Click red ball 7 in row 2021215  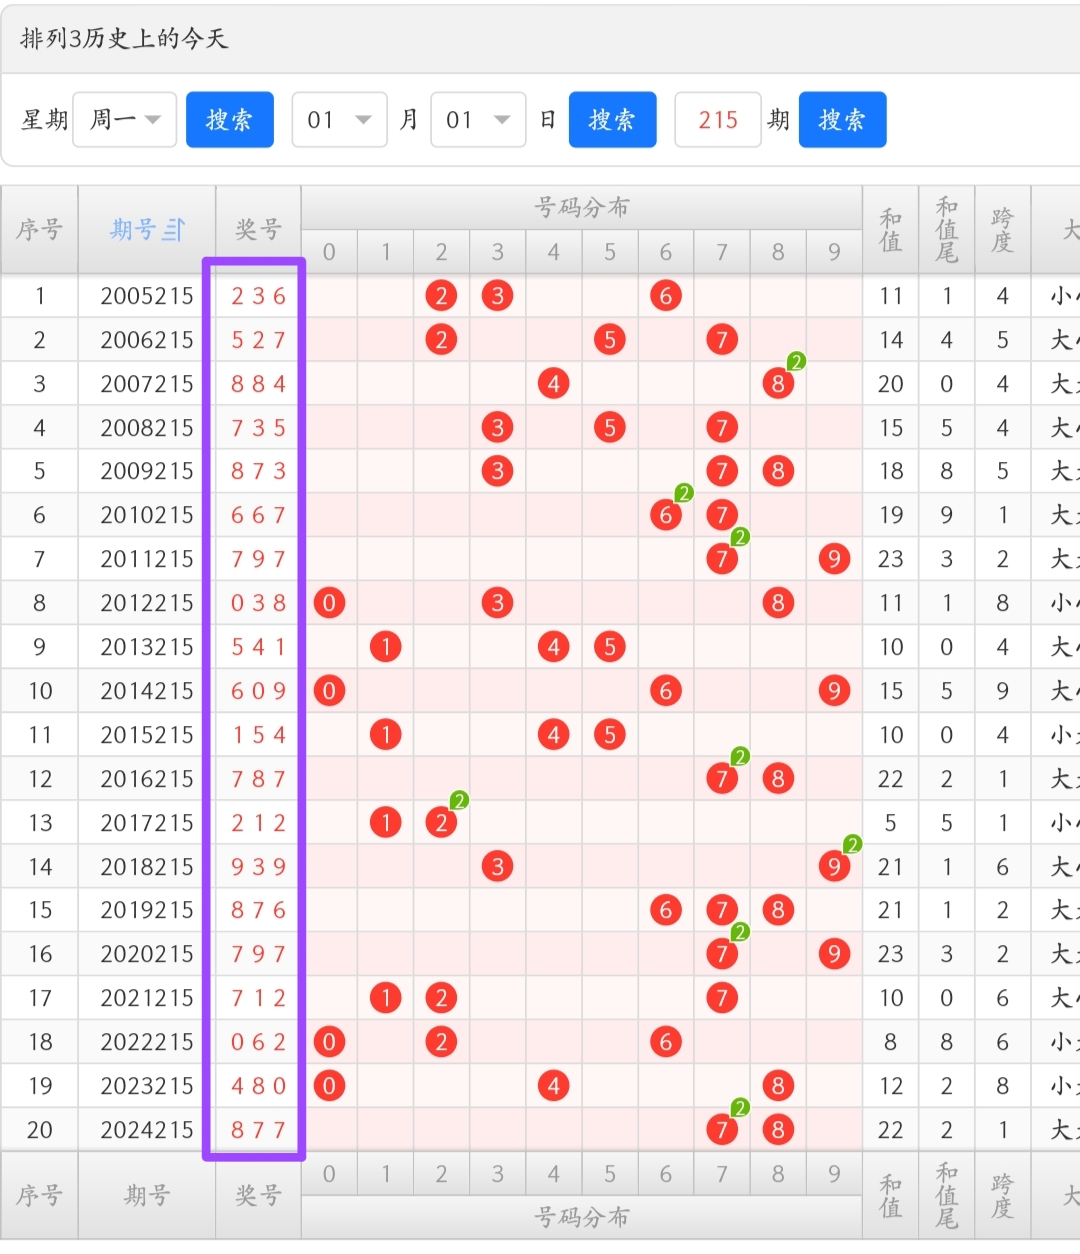722,998
